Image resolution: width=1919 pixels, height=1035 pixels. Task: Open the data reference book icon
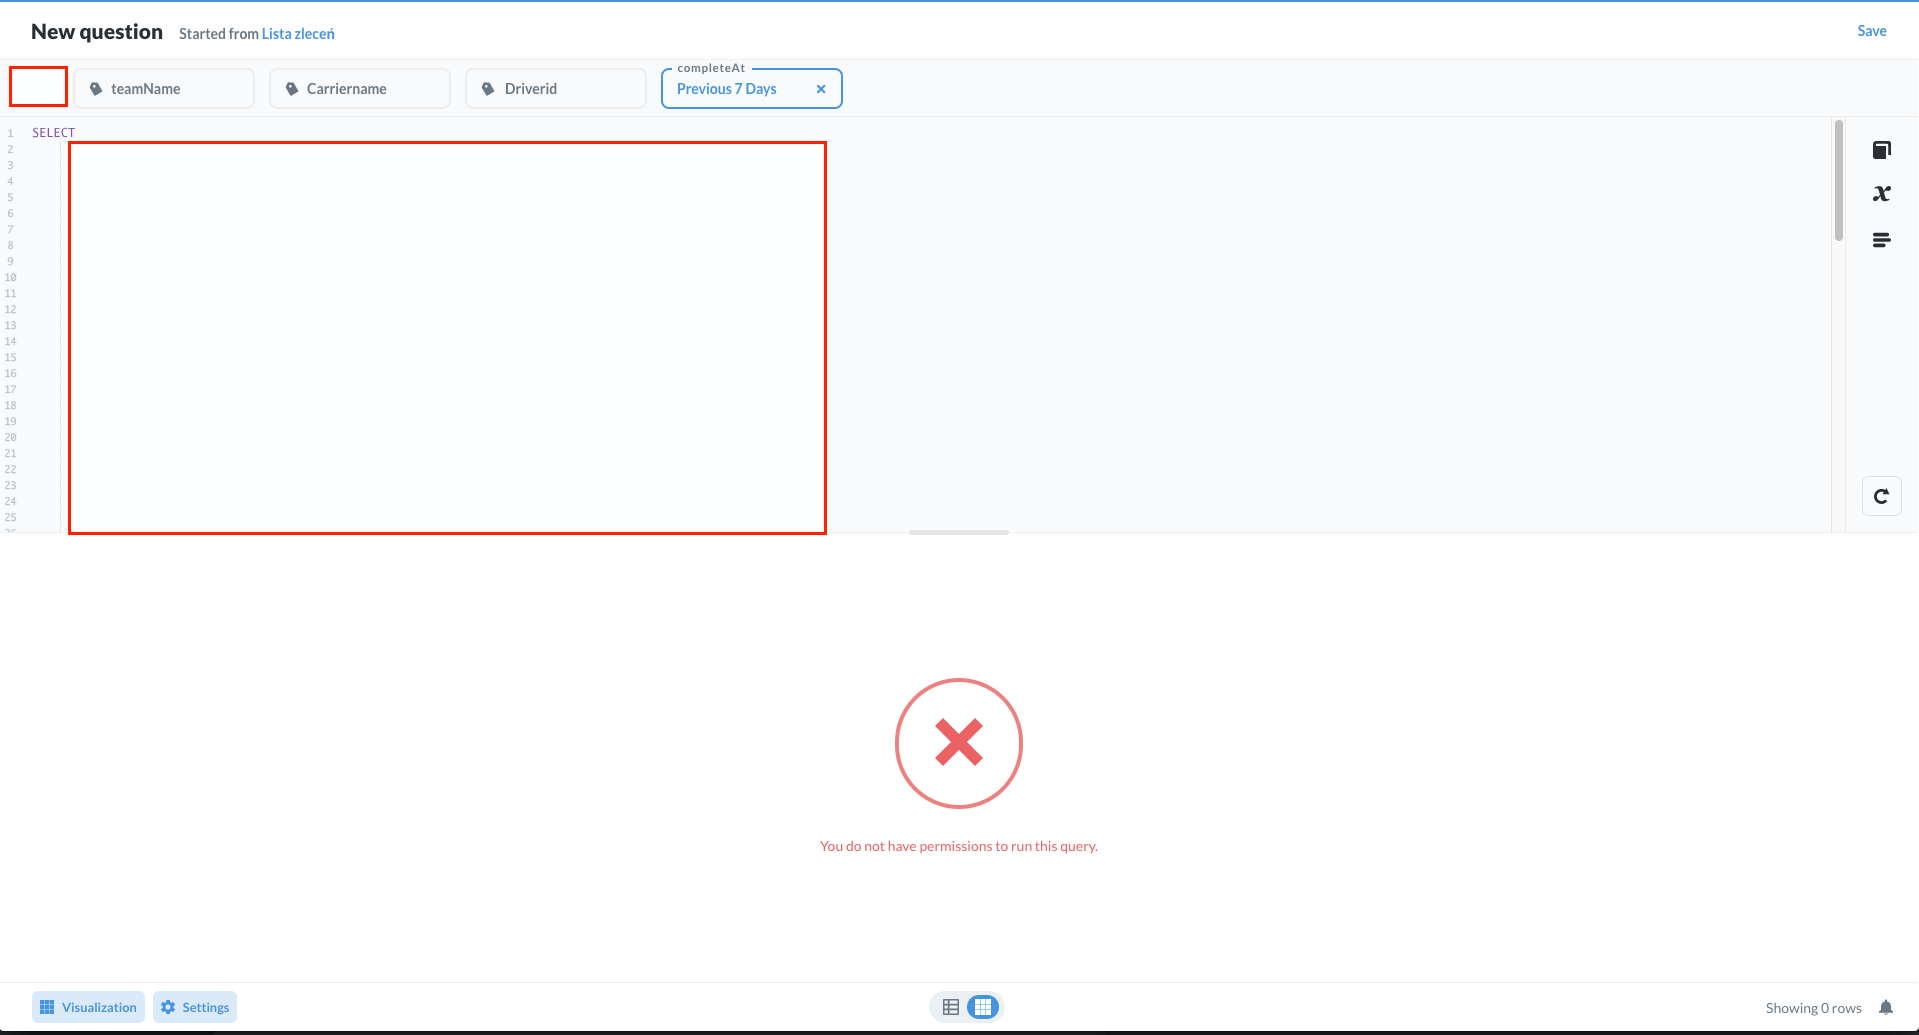click(x=1881, y=150)
